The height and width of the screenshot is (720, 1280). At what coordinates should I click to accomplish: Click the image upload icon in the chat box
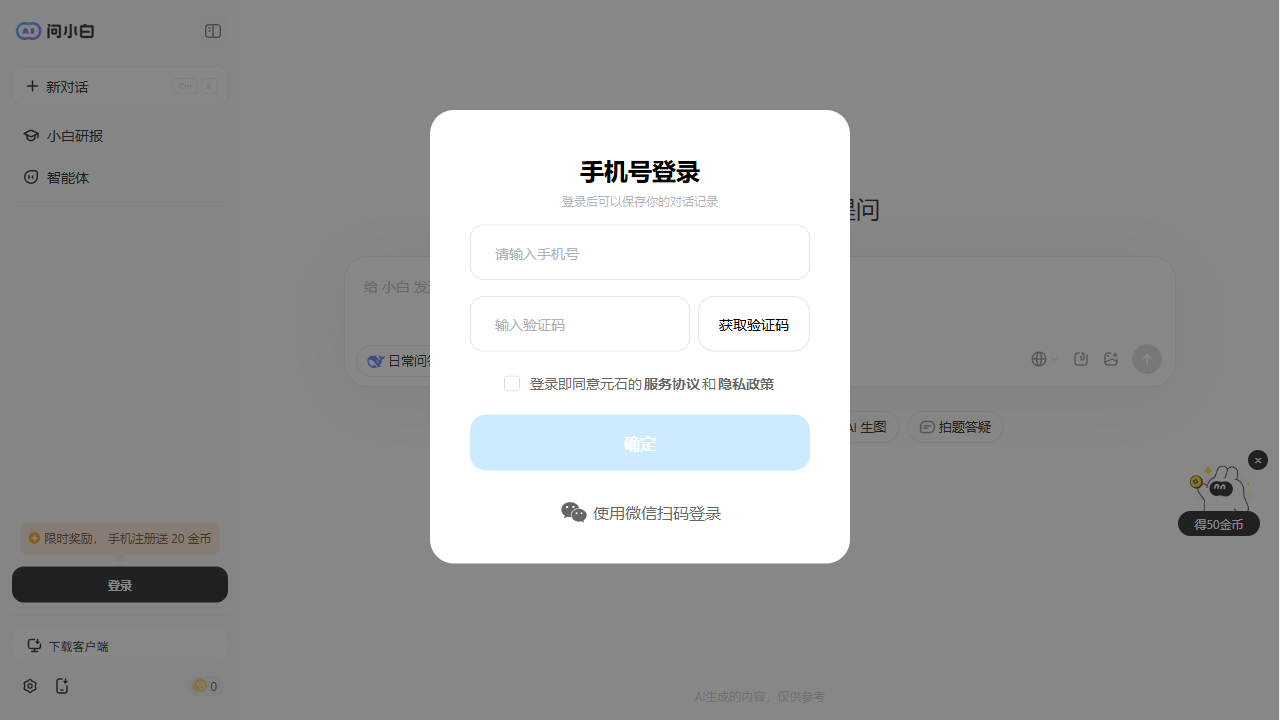(1110, 359)
